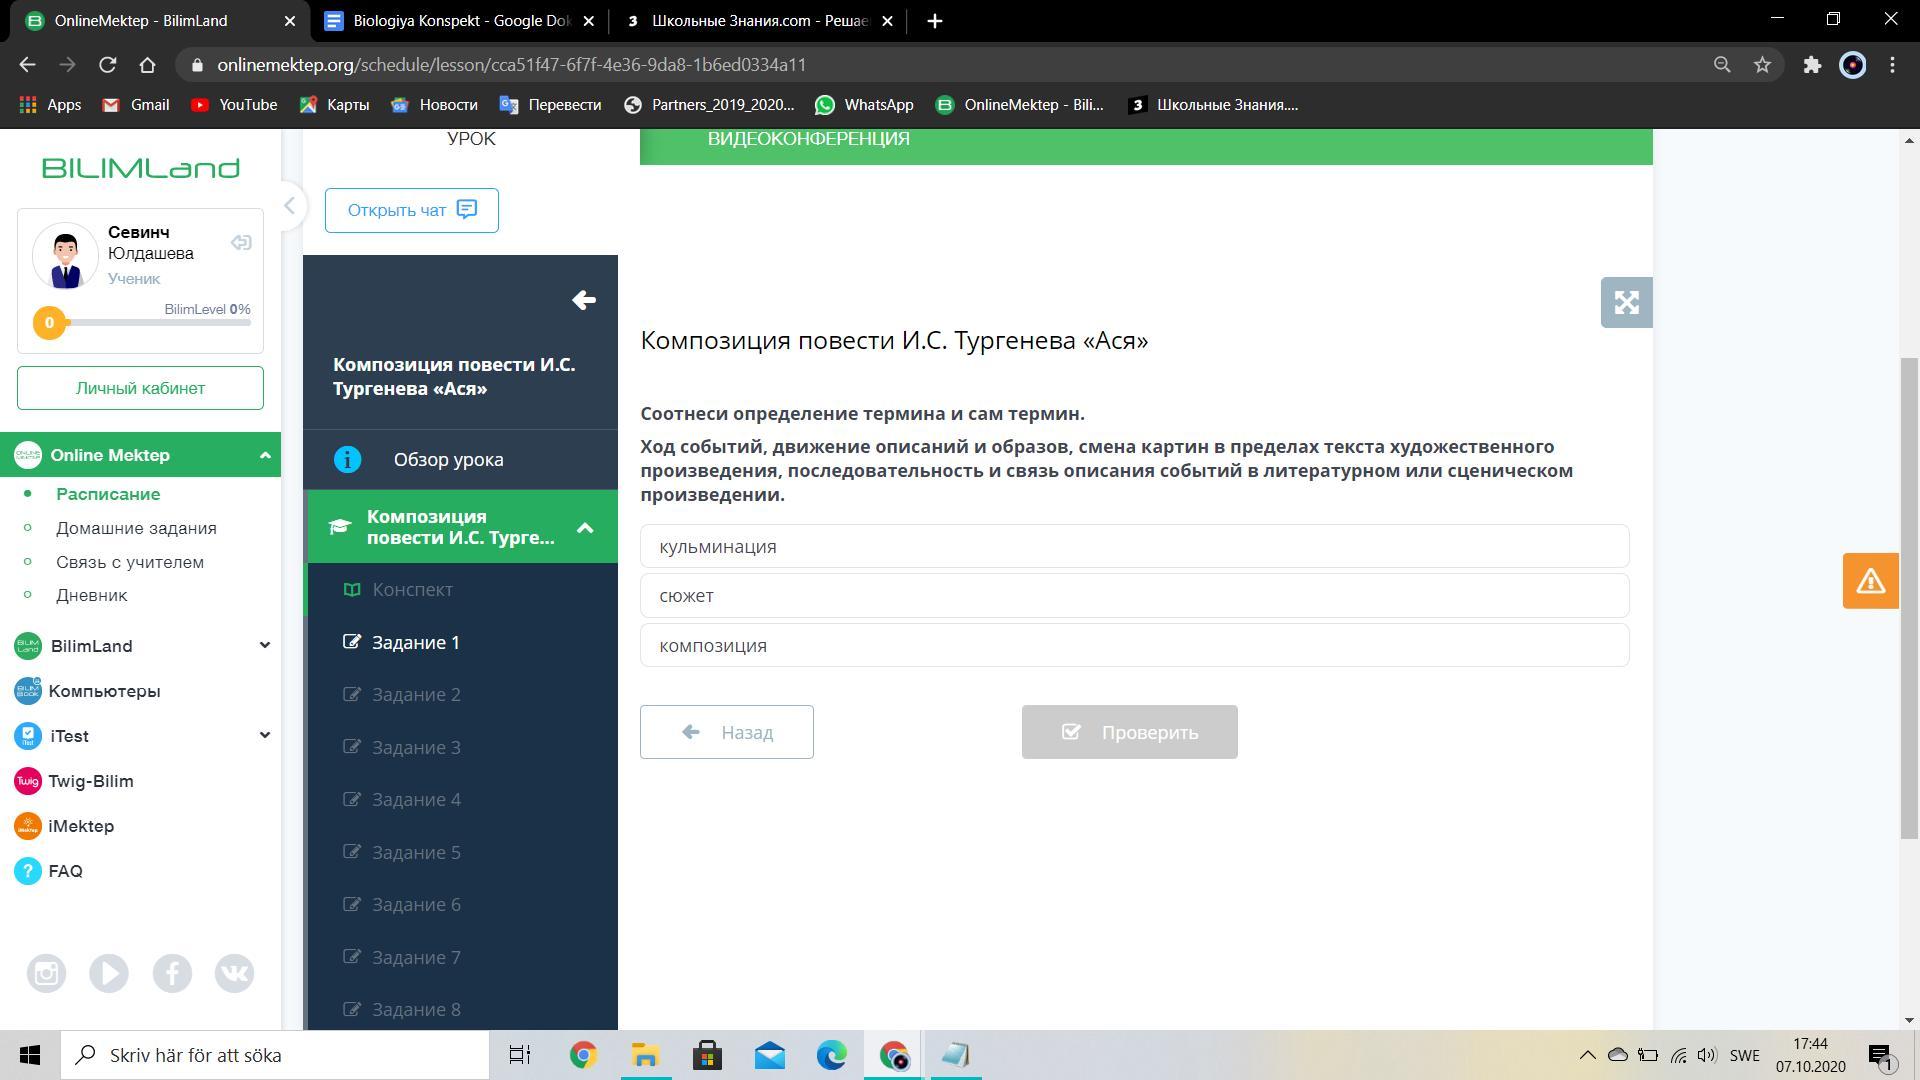The width and height of the screenshot is (1920, 1080).
Task: Click the Открыть чат button
Action: (411, 210)
